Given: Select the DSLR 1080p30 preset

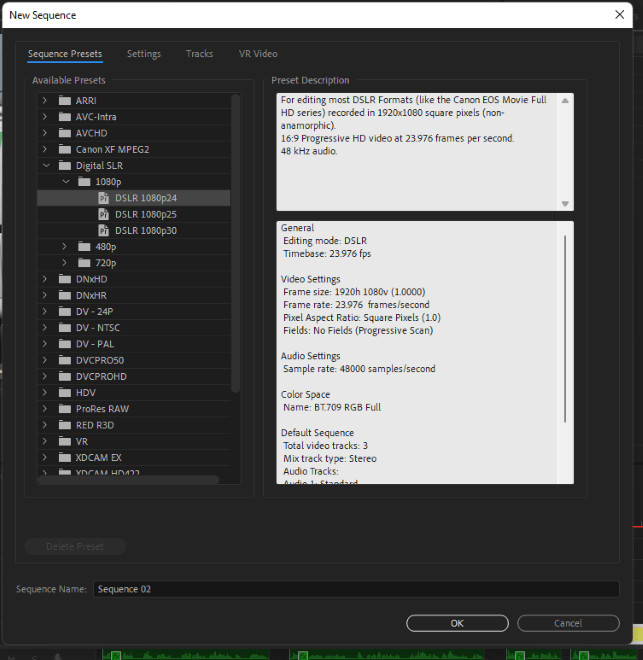Looking at the screenshot, I should click(134, 231).
